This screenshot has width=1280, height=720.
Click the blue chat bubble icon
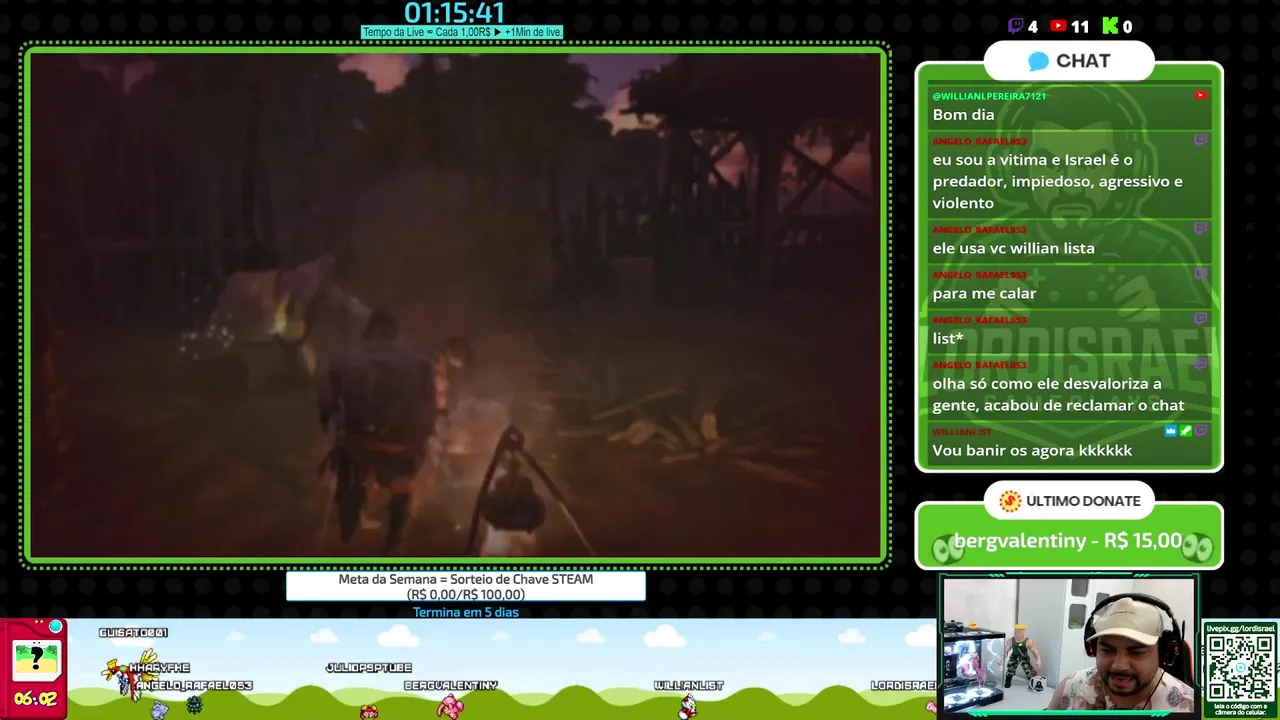pyautogui.click(x=1038, y=61)
